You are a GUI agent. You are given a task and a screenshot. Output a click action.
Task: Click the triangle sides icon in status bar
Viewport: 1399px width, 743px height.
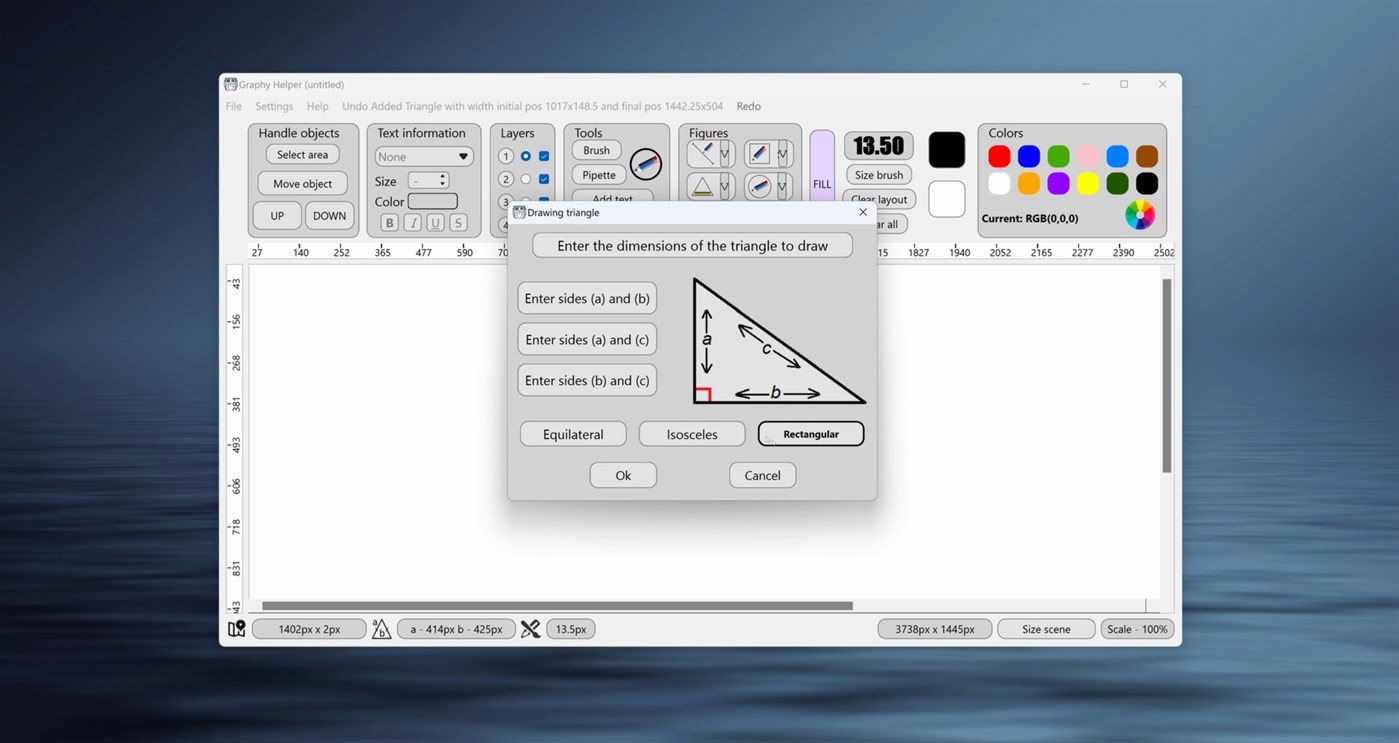pyautogui.click(x=381, y=628)
